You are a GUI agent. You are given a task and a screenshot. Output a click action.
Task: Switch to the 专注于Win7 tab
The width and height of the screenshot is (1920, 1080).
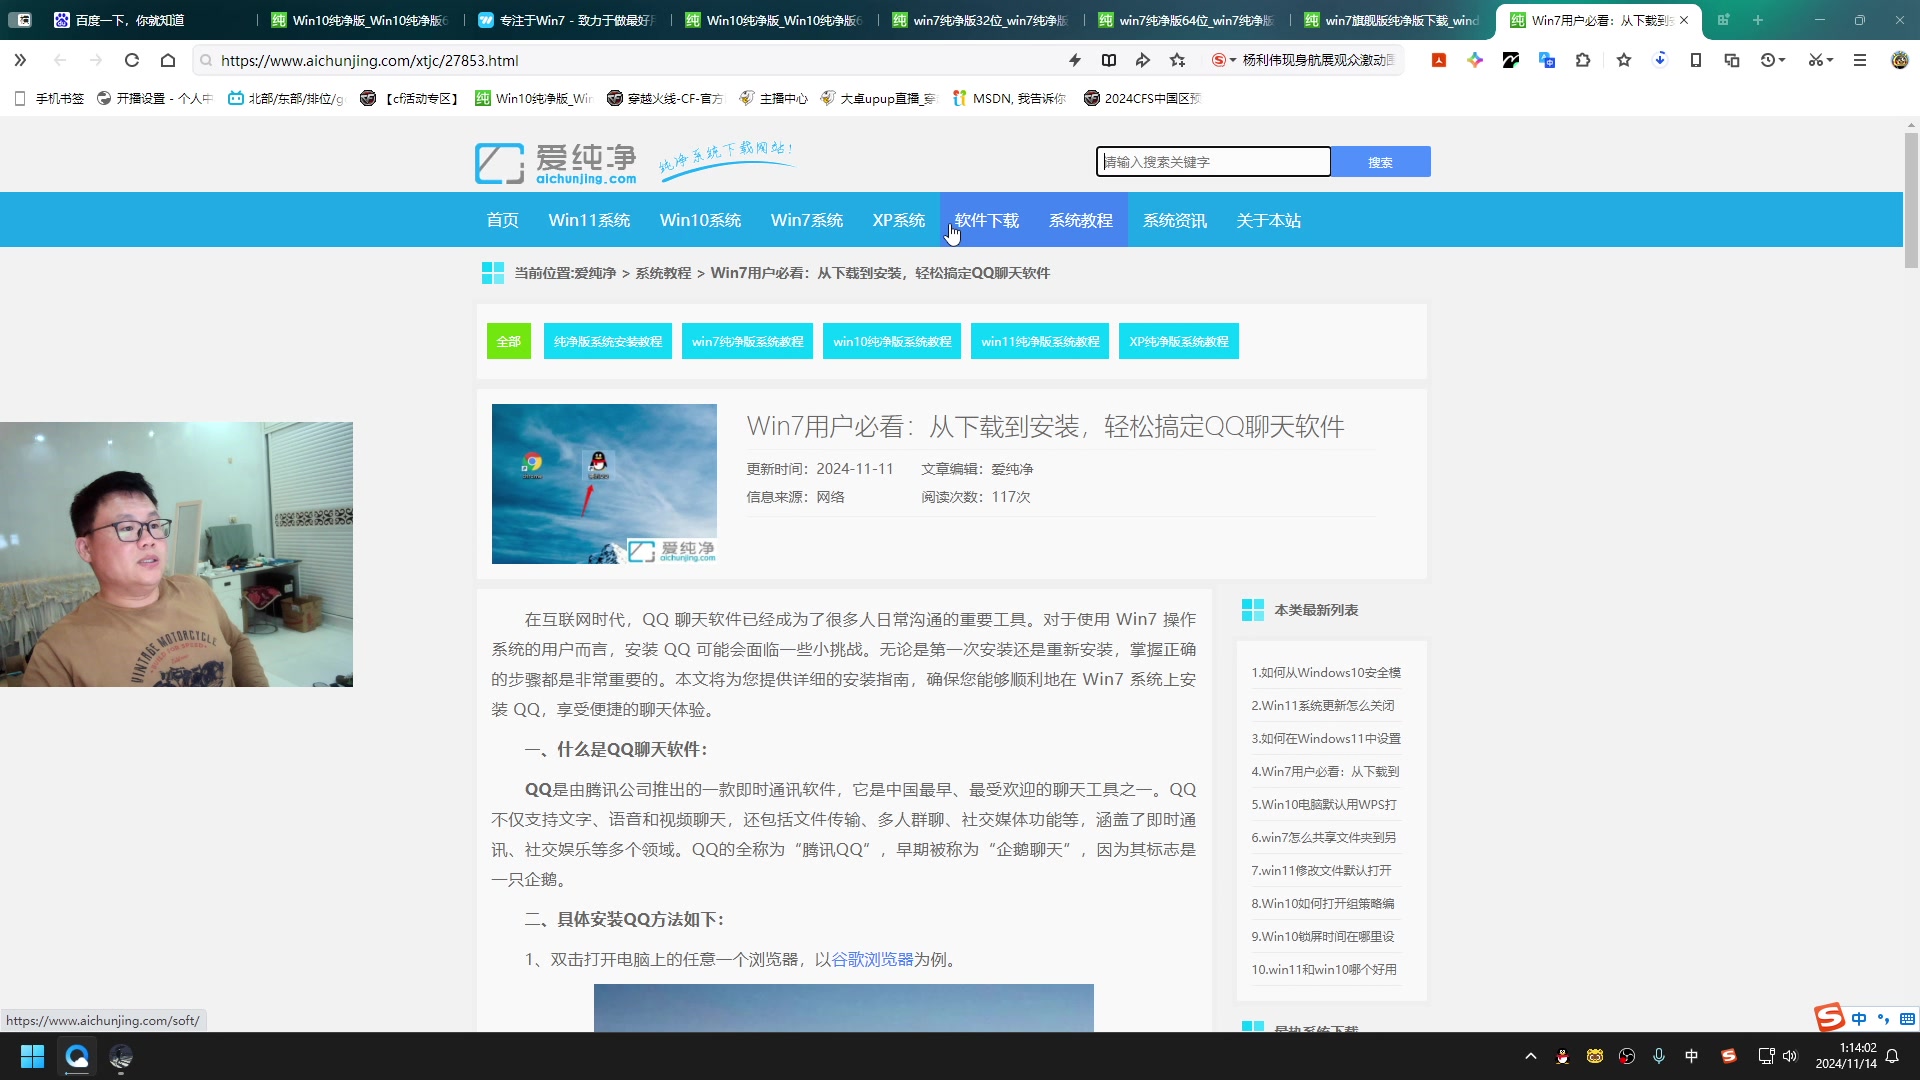click(x=565, y=20)
